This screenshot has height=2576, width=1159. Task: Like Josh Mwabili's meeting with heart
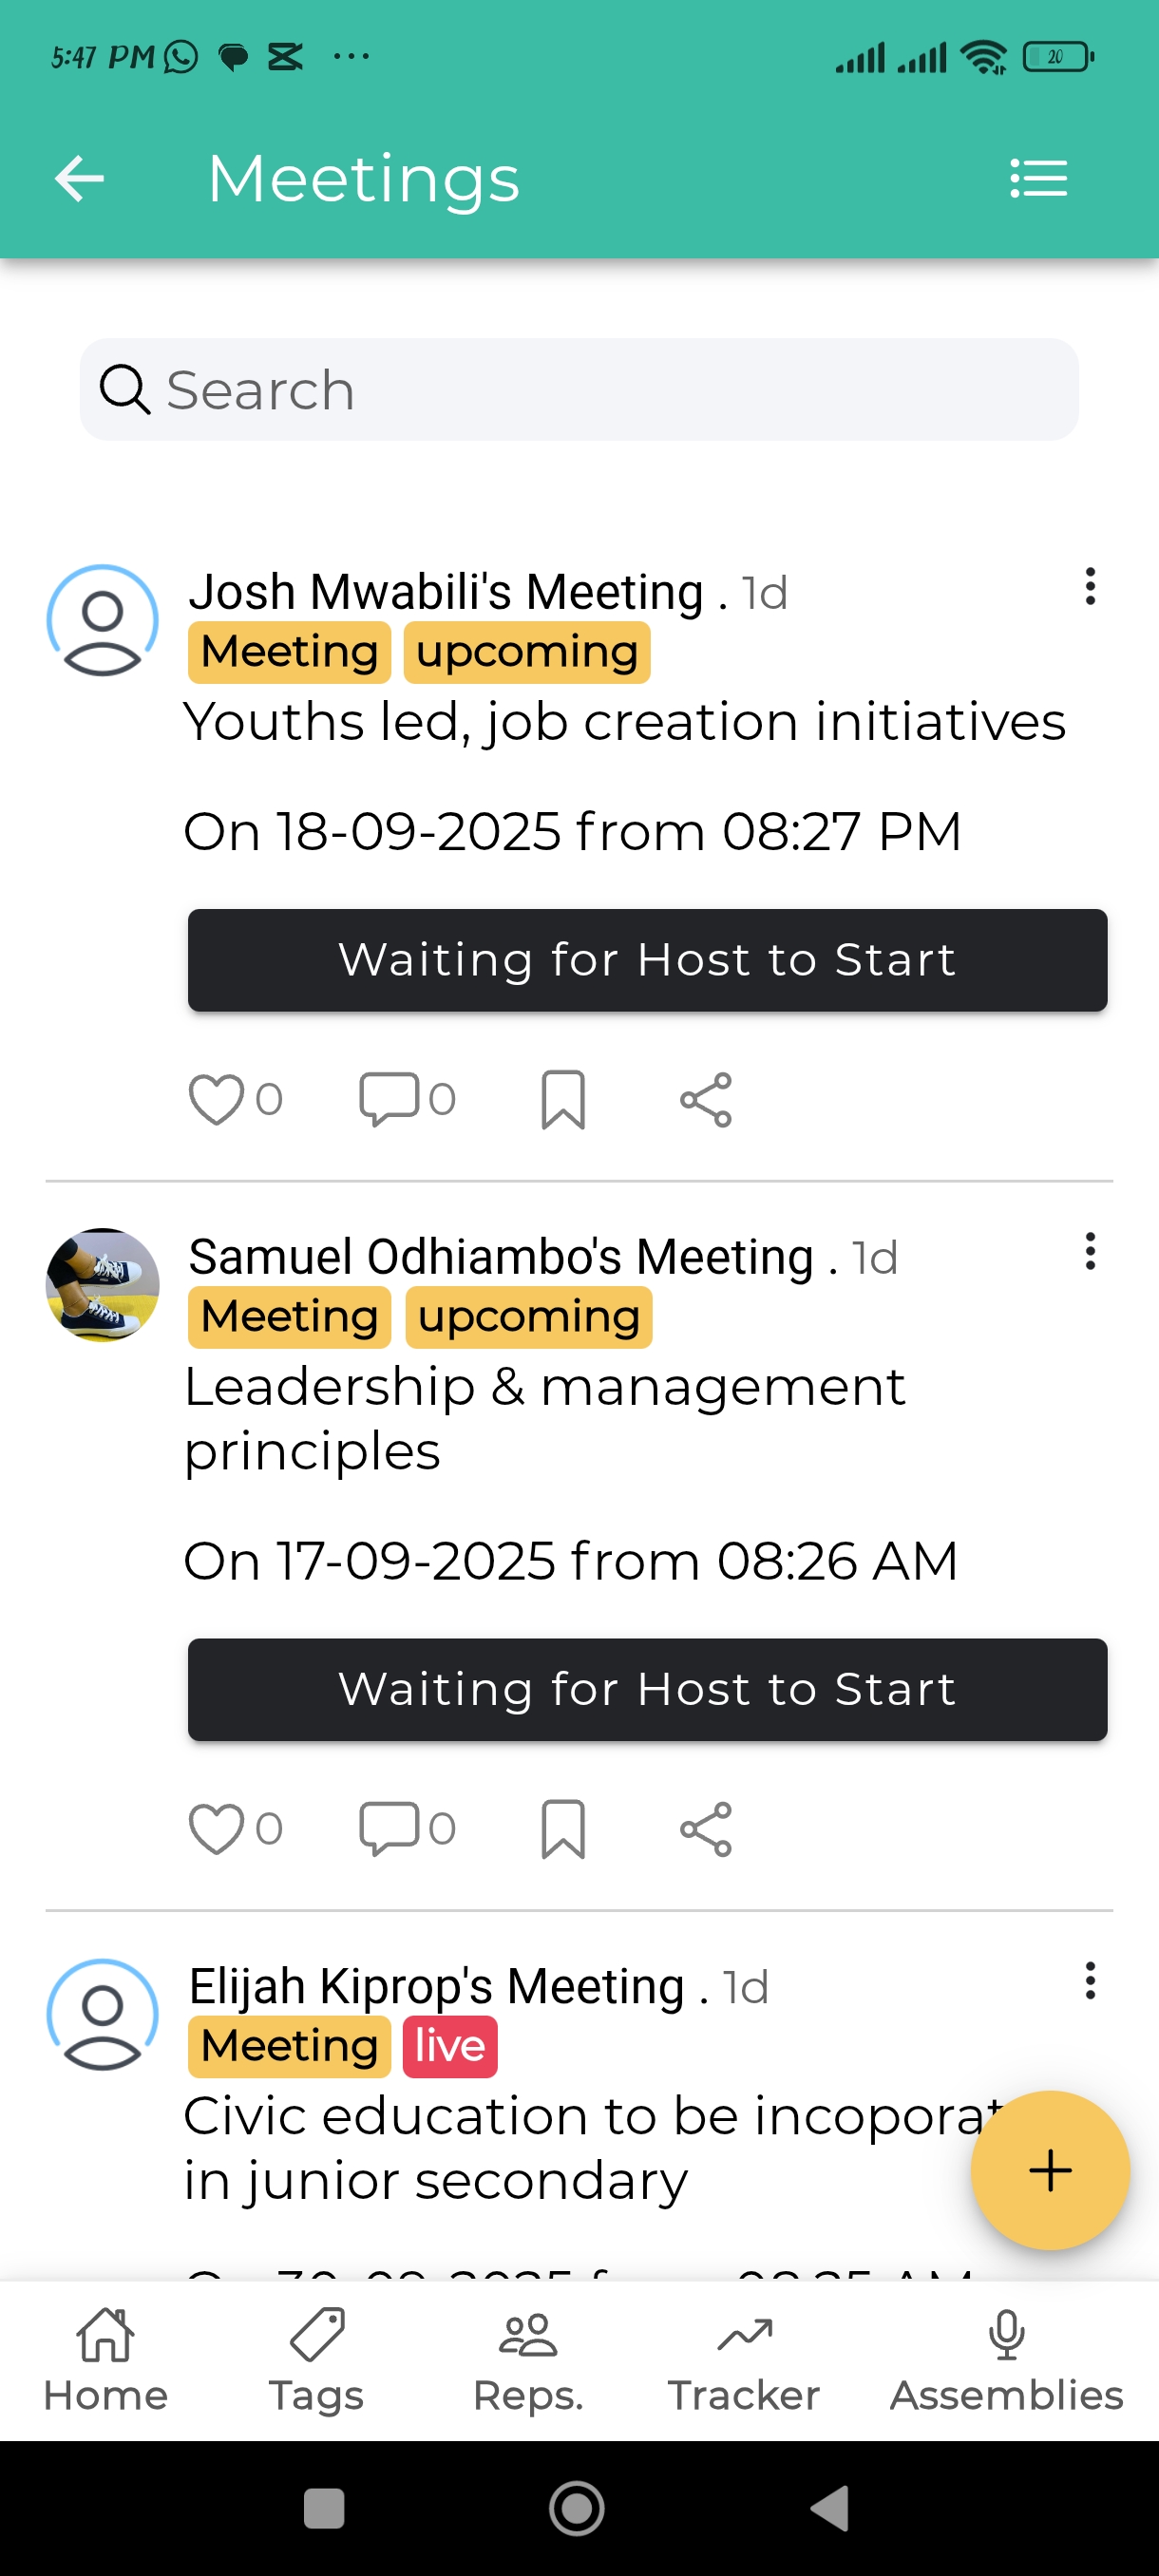tap(216, 1099)
